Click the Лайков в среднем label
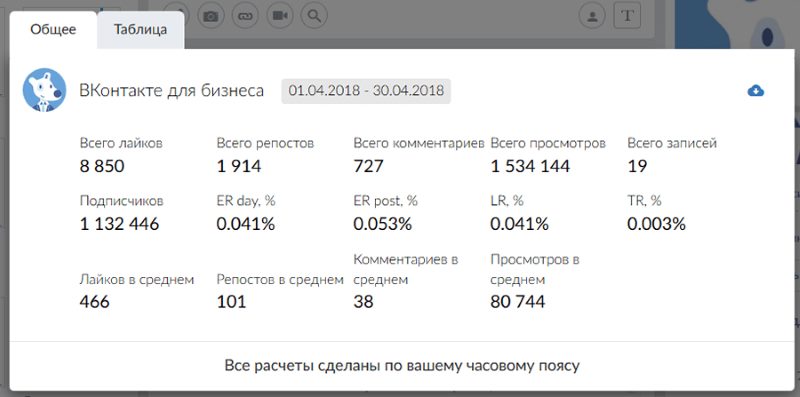Screen dimensions: 800x397 (x=137, y=280)
